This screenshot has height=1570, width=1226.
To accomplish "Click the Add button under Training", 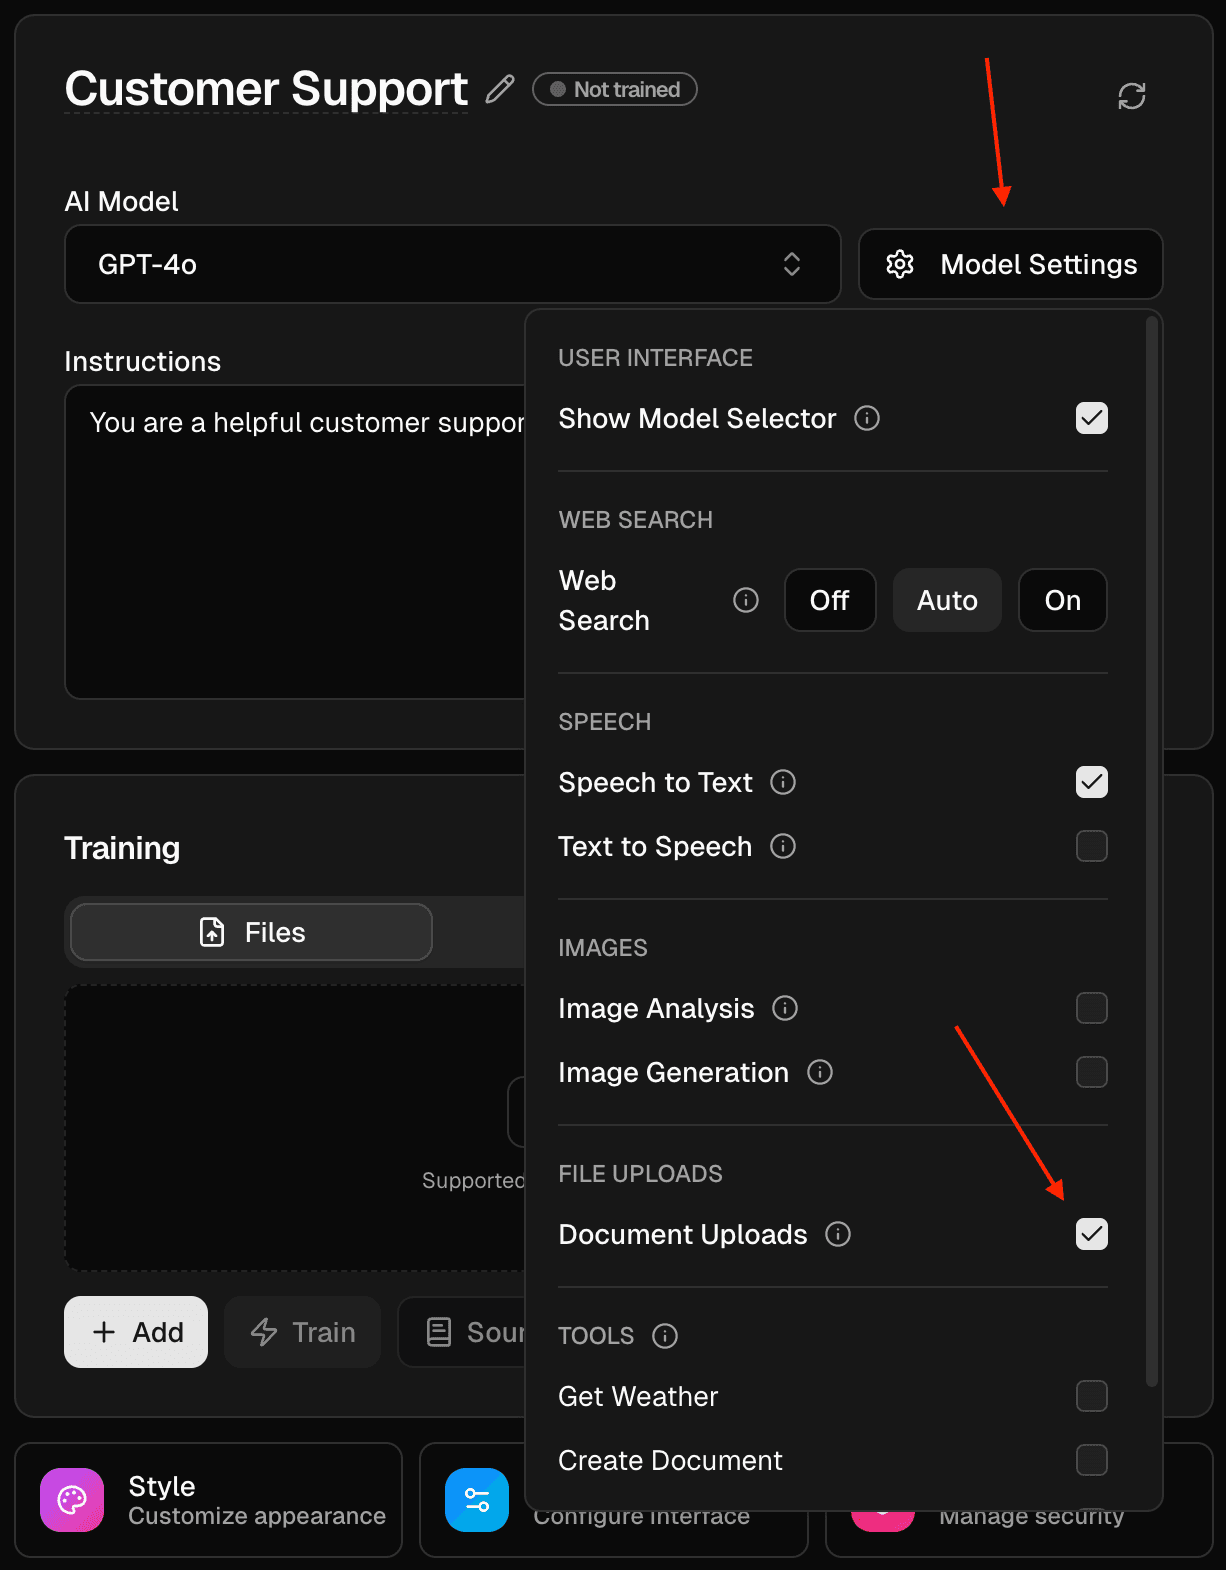I will pyautogui.click(x=136, y=1332).
